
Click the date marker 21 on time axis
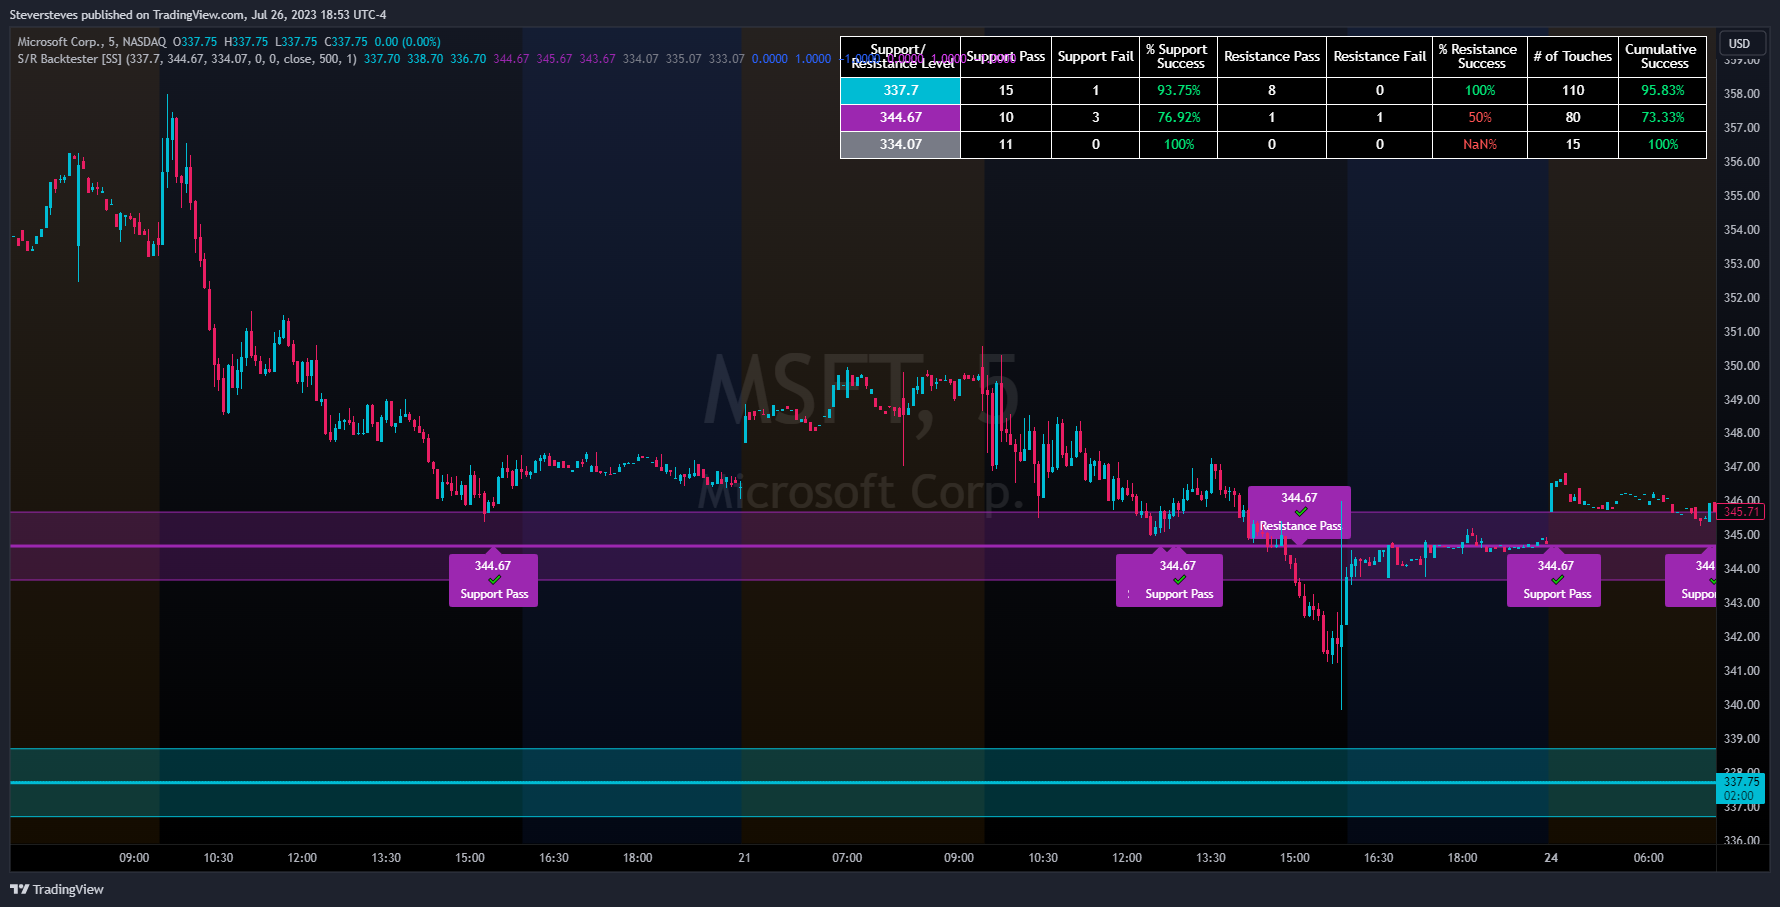click(x=744, y=858)
